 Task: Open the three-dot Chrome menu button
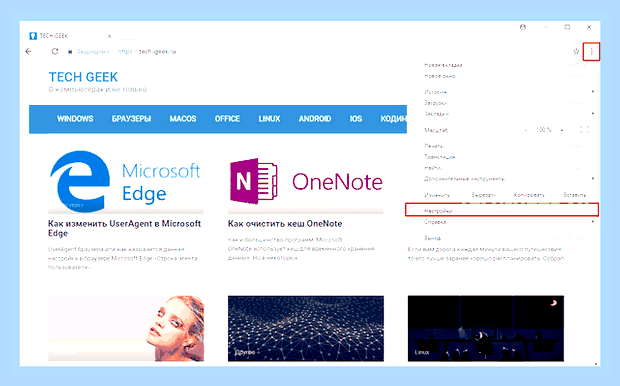[x=592, y=51]
